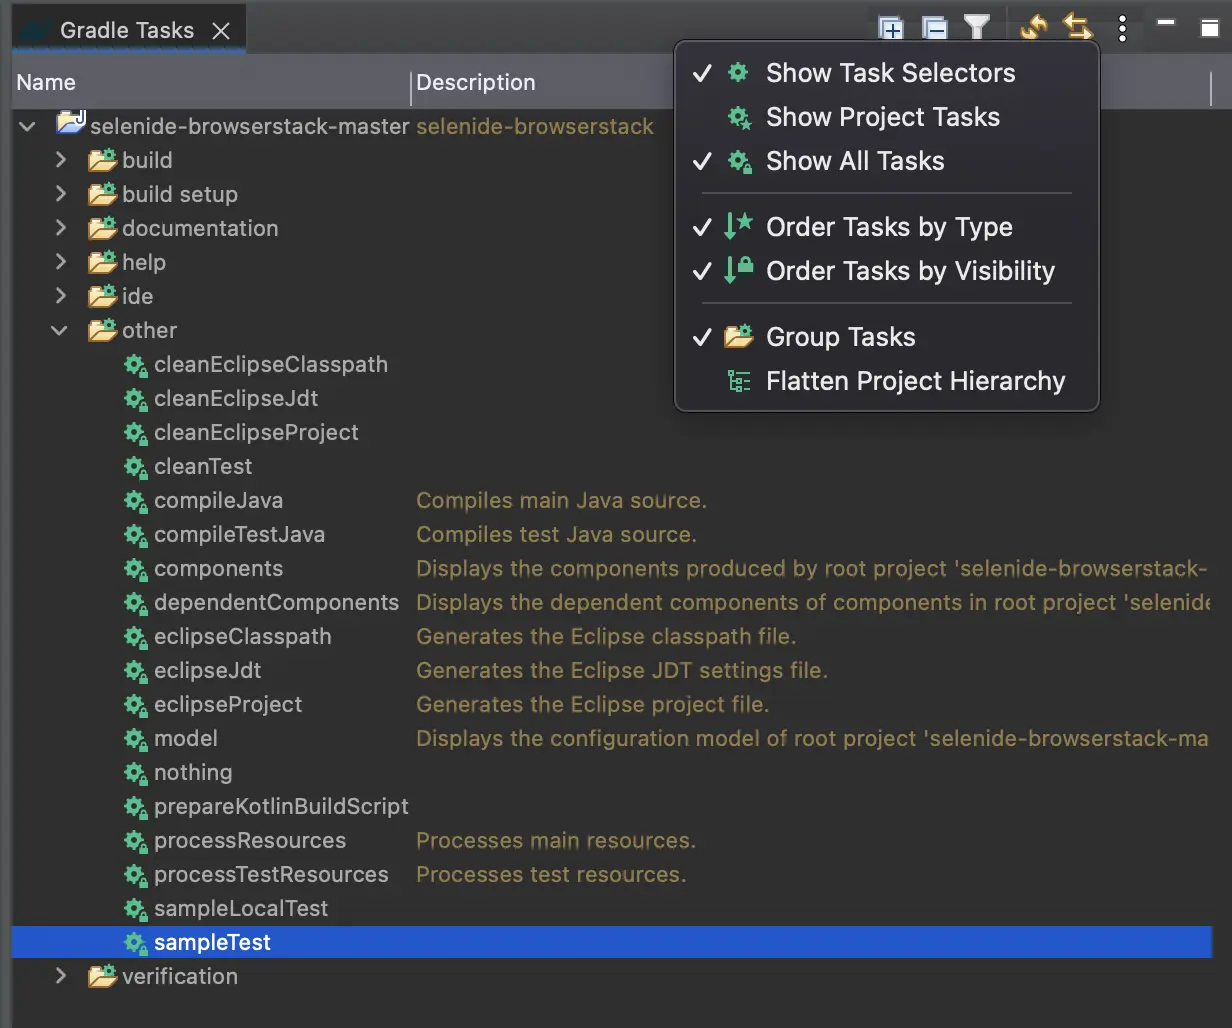Choose Flatten Project Hierarchy from menu
The width and height of the screenshot is (1232, 1028).
click(x=914, y=381)
